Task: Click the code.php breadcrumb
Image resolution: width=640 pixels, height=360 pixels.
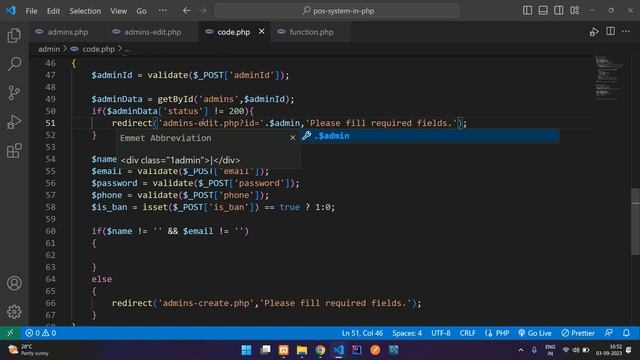Action: click(x=98, y=49)
